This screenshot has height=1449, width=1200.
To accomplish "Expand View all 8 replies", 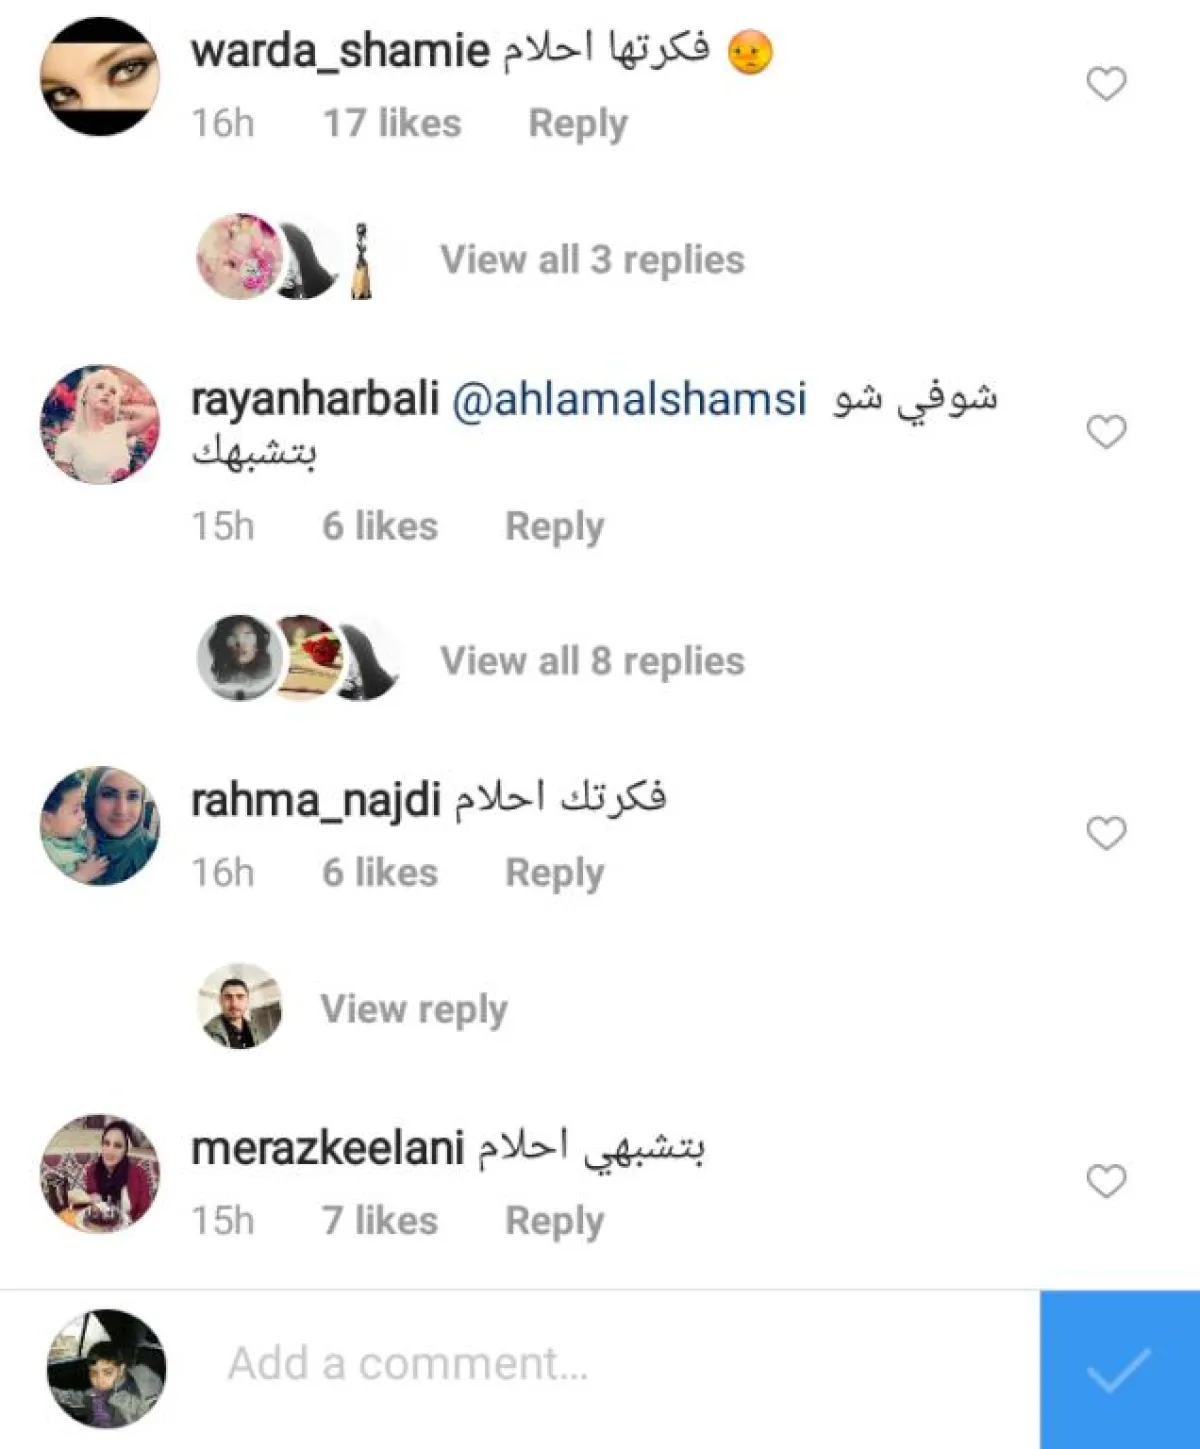I will (x=592, y=661).
